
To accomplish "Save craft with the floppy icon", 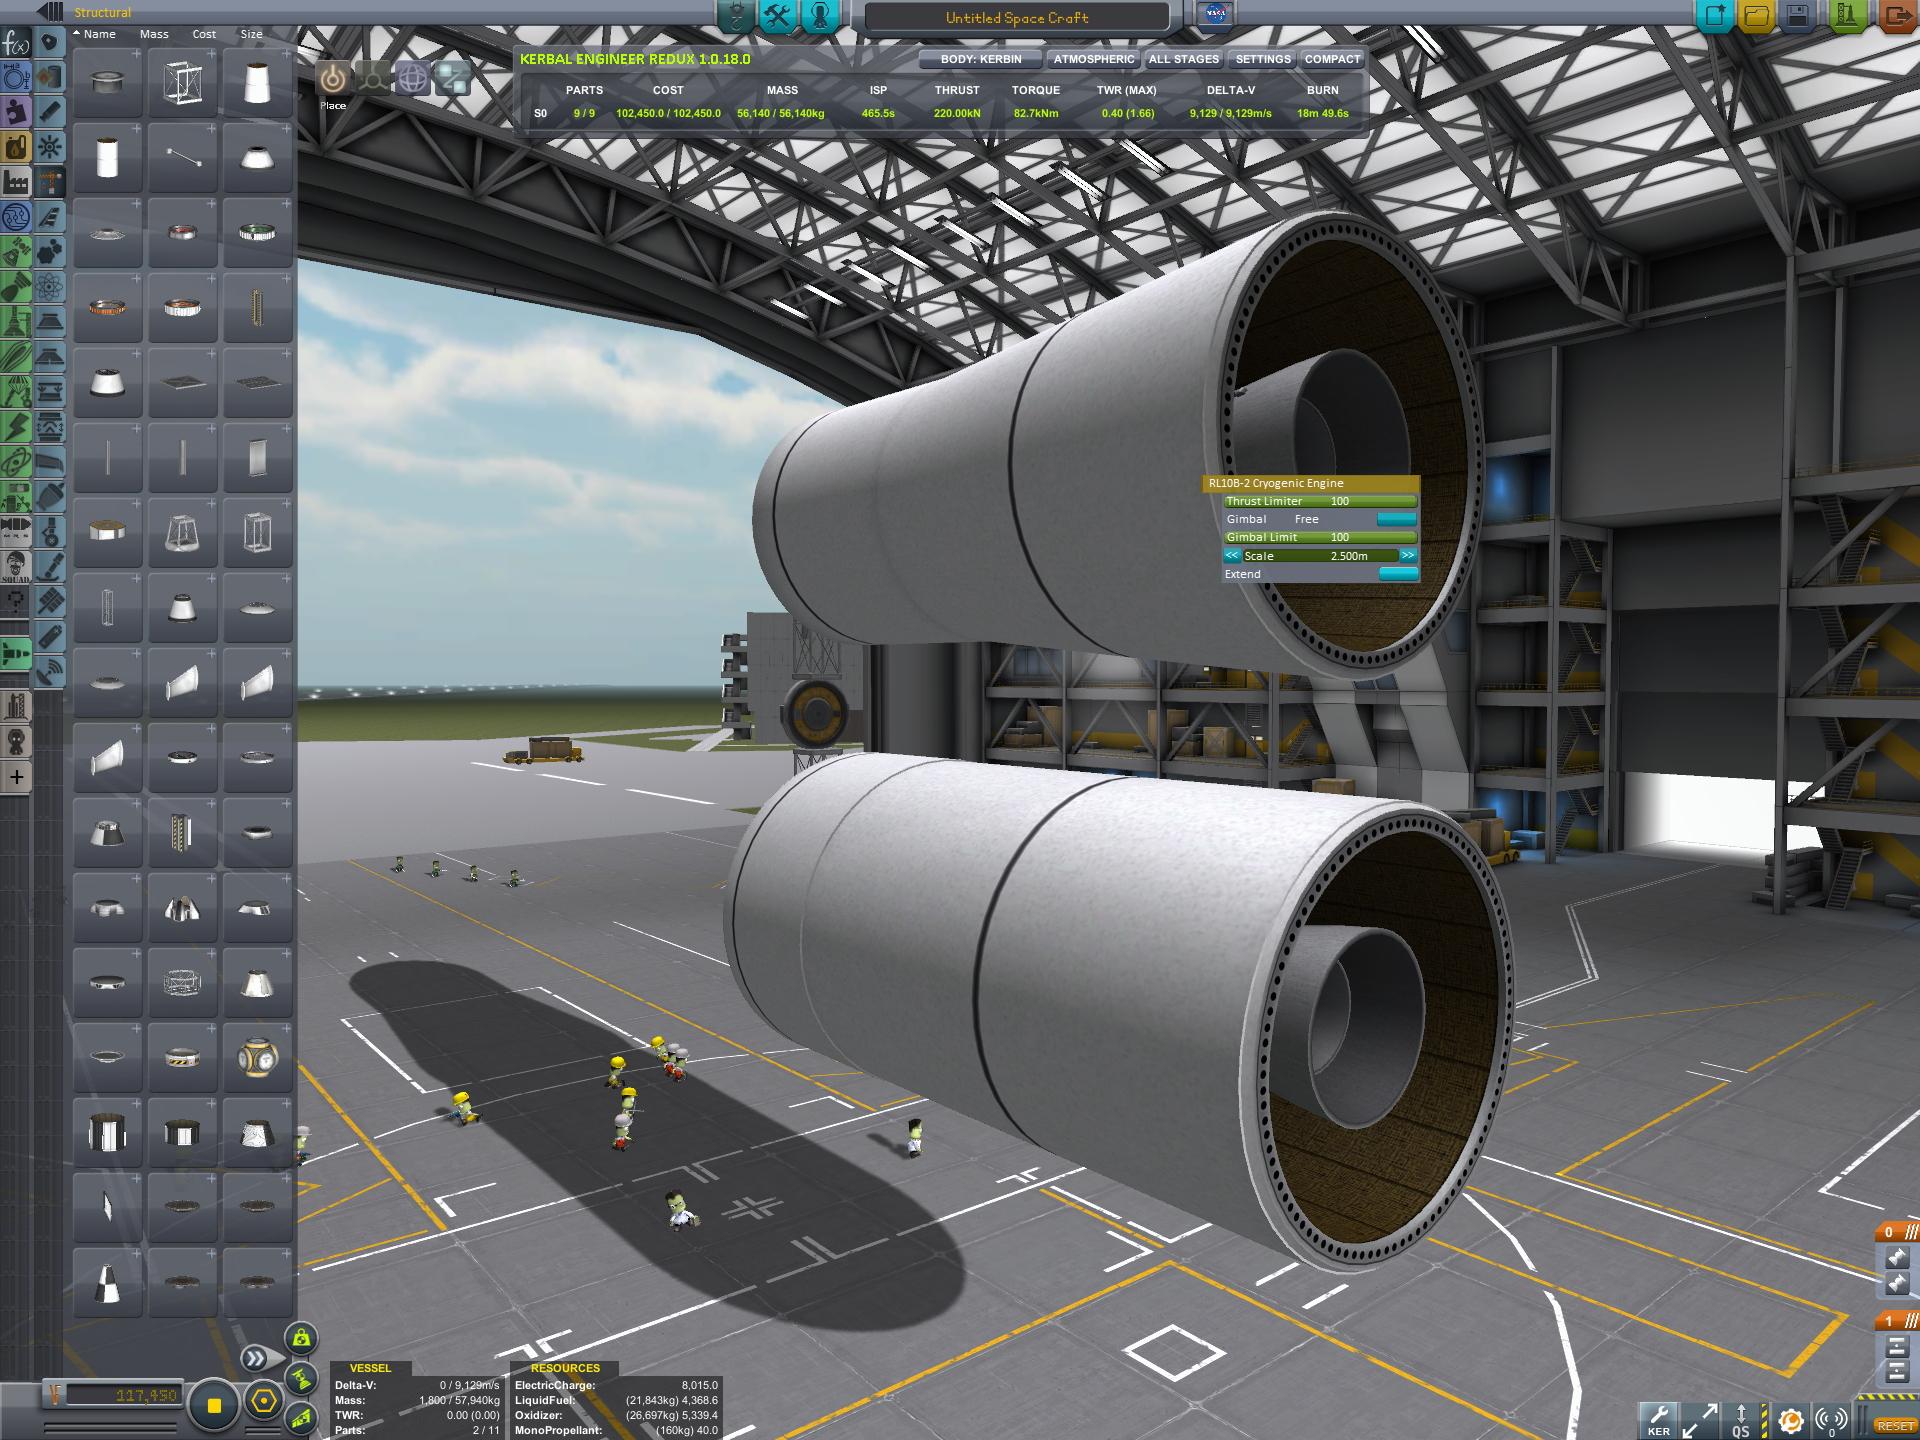I will 1797,15.
